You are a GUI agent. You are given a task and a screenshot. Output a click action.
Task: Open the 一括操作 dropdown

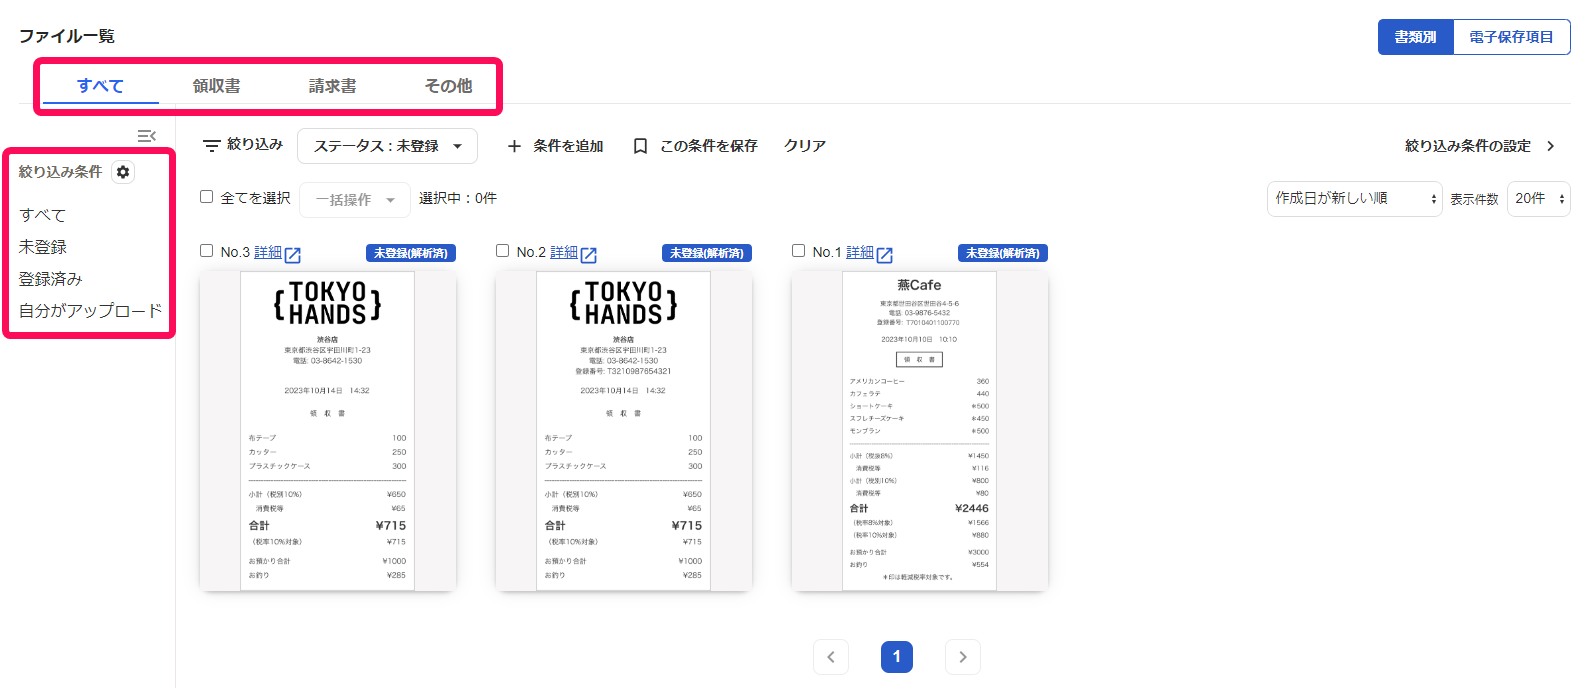(355, 200)
